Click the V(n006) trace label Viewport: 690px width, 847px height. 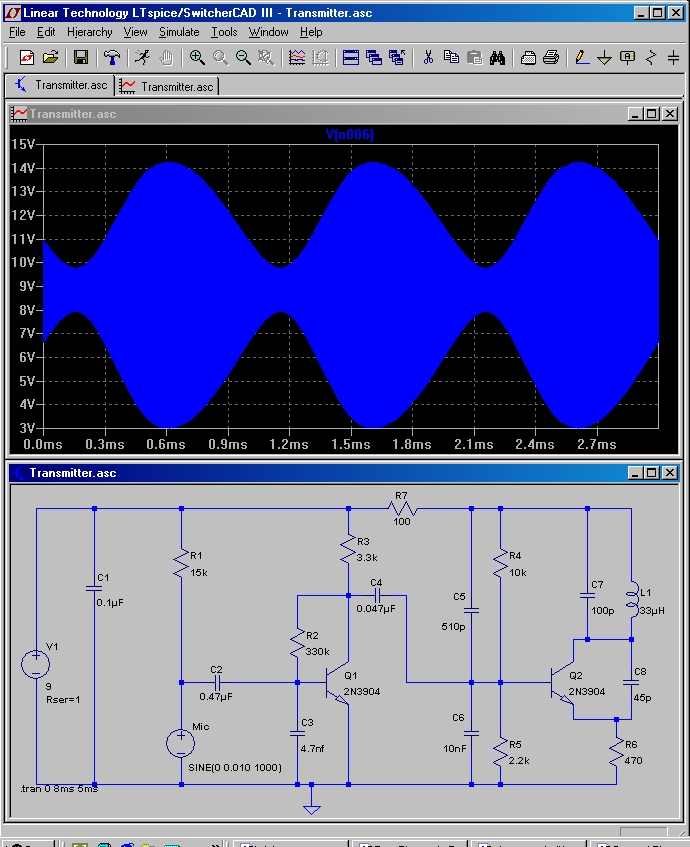pos(350,135)
